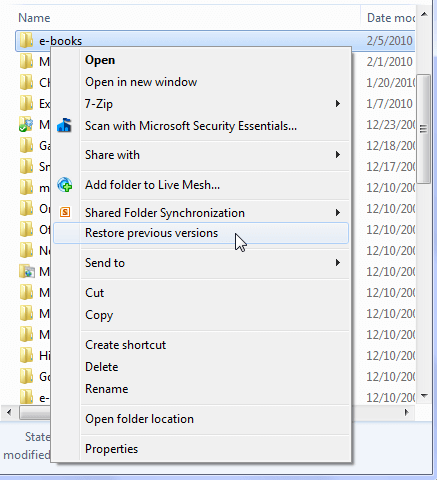Image resolution: width=437 pixels, height=480 pixels.
Task: Click the vertical scrollbar up arrow
Action: pyautogui.click(x=424, y=14)
